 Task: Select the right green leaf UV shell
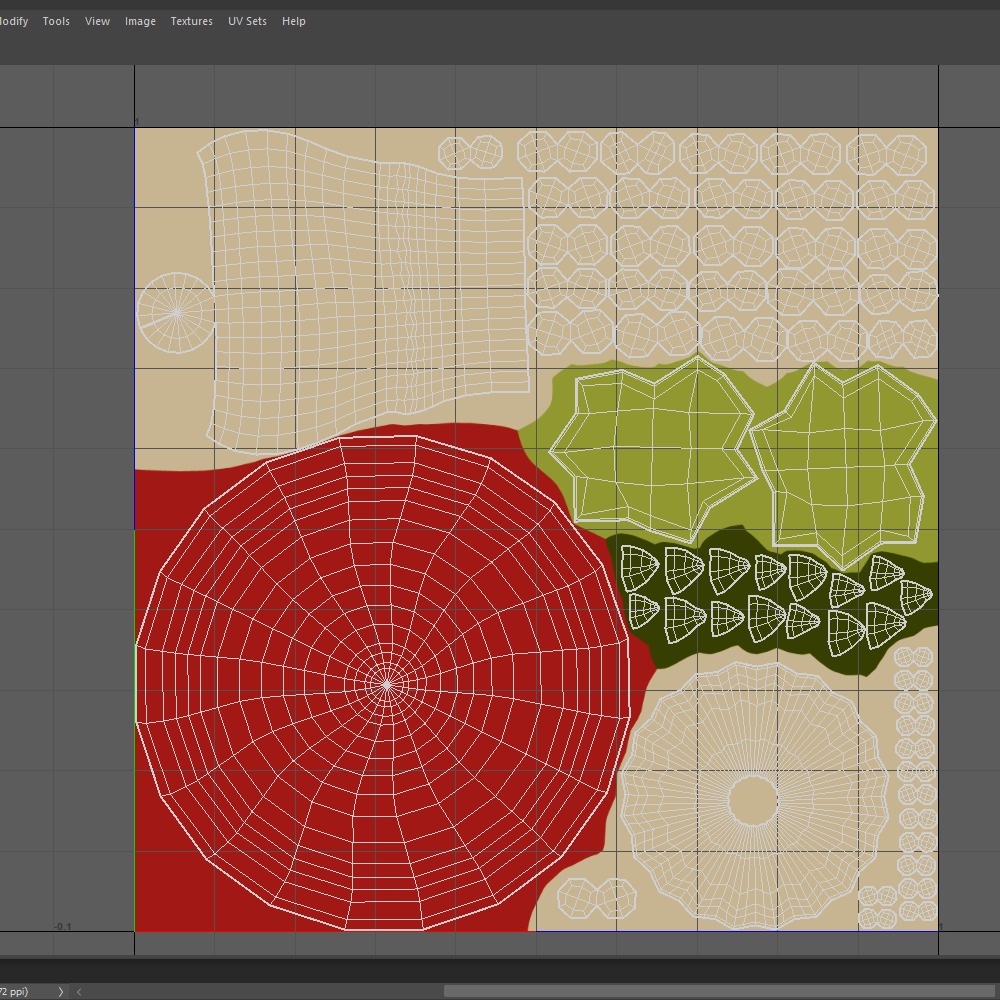coord(844,466)
